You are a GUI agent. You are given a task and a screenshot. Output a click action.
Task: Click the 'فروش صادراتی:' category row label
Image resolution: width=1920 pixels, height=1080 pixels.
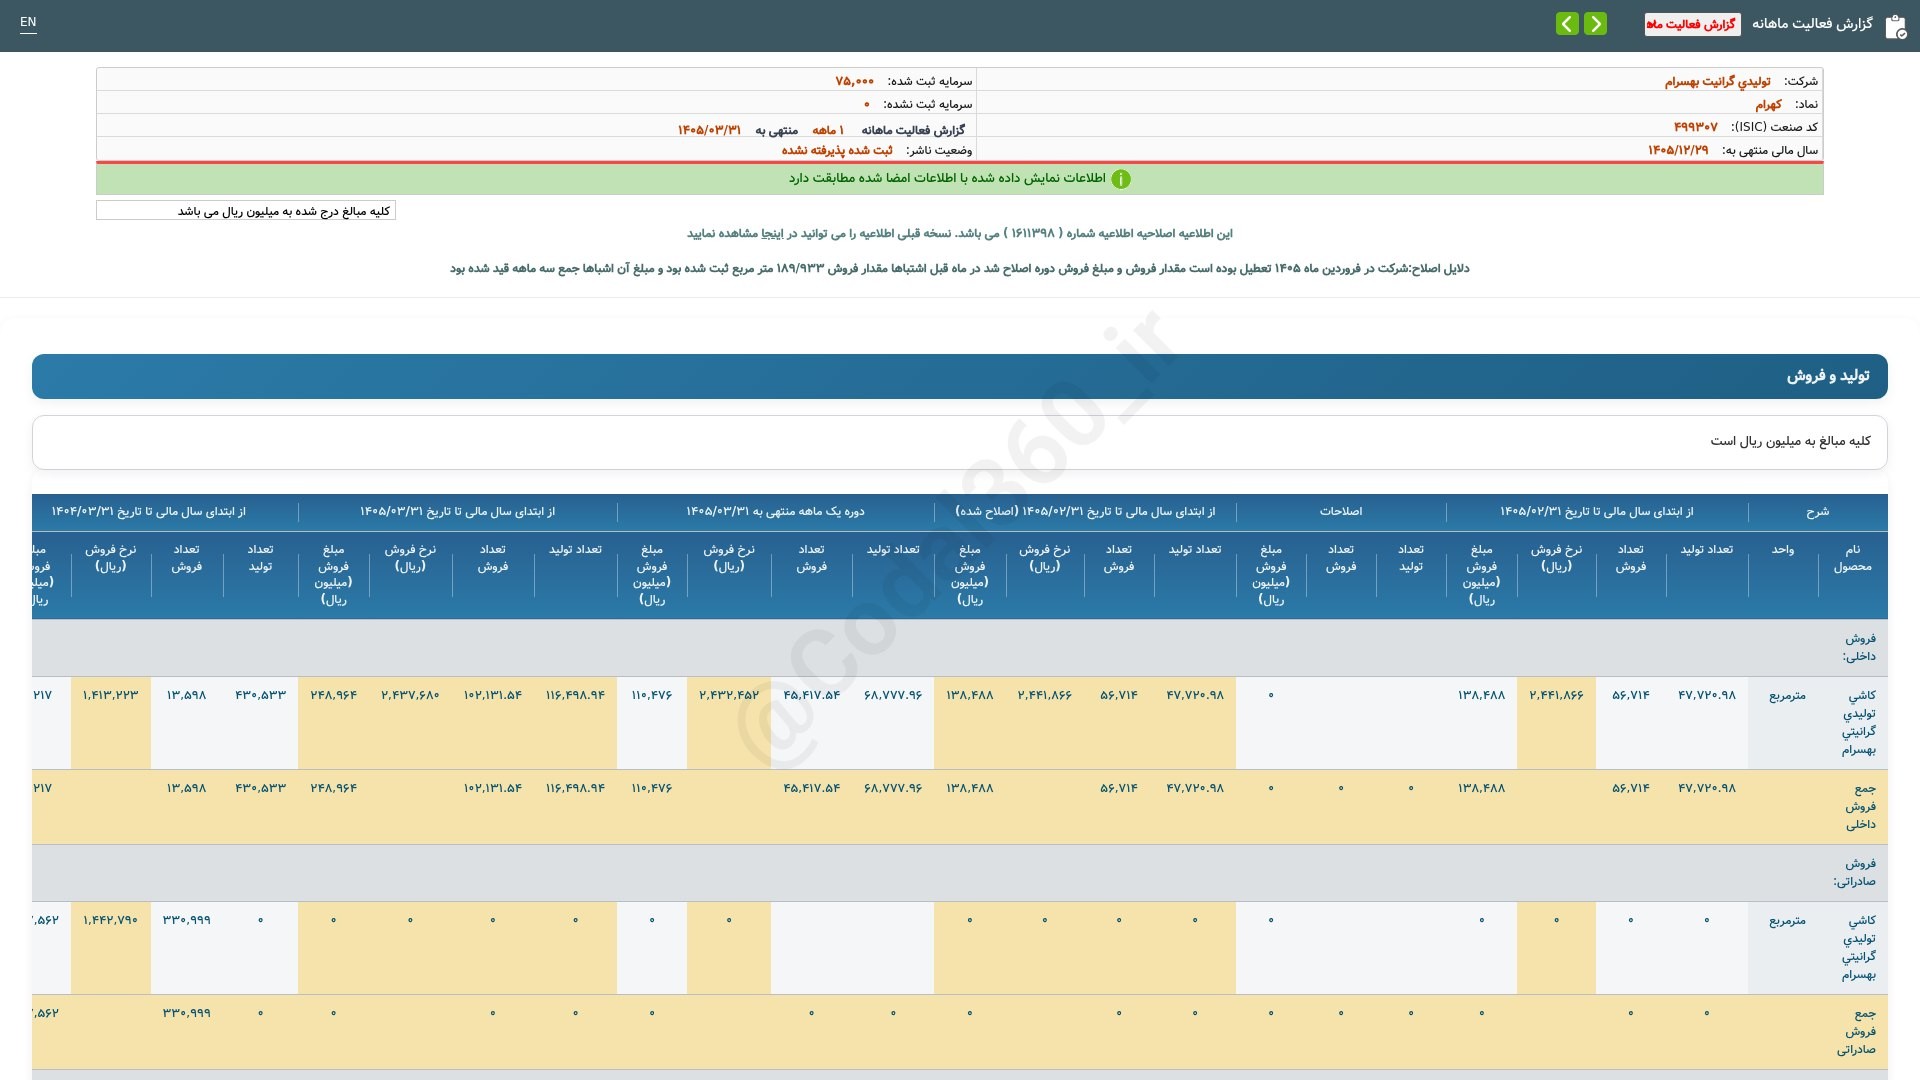(x=1855, y=872)
